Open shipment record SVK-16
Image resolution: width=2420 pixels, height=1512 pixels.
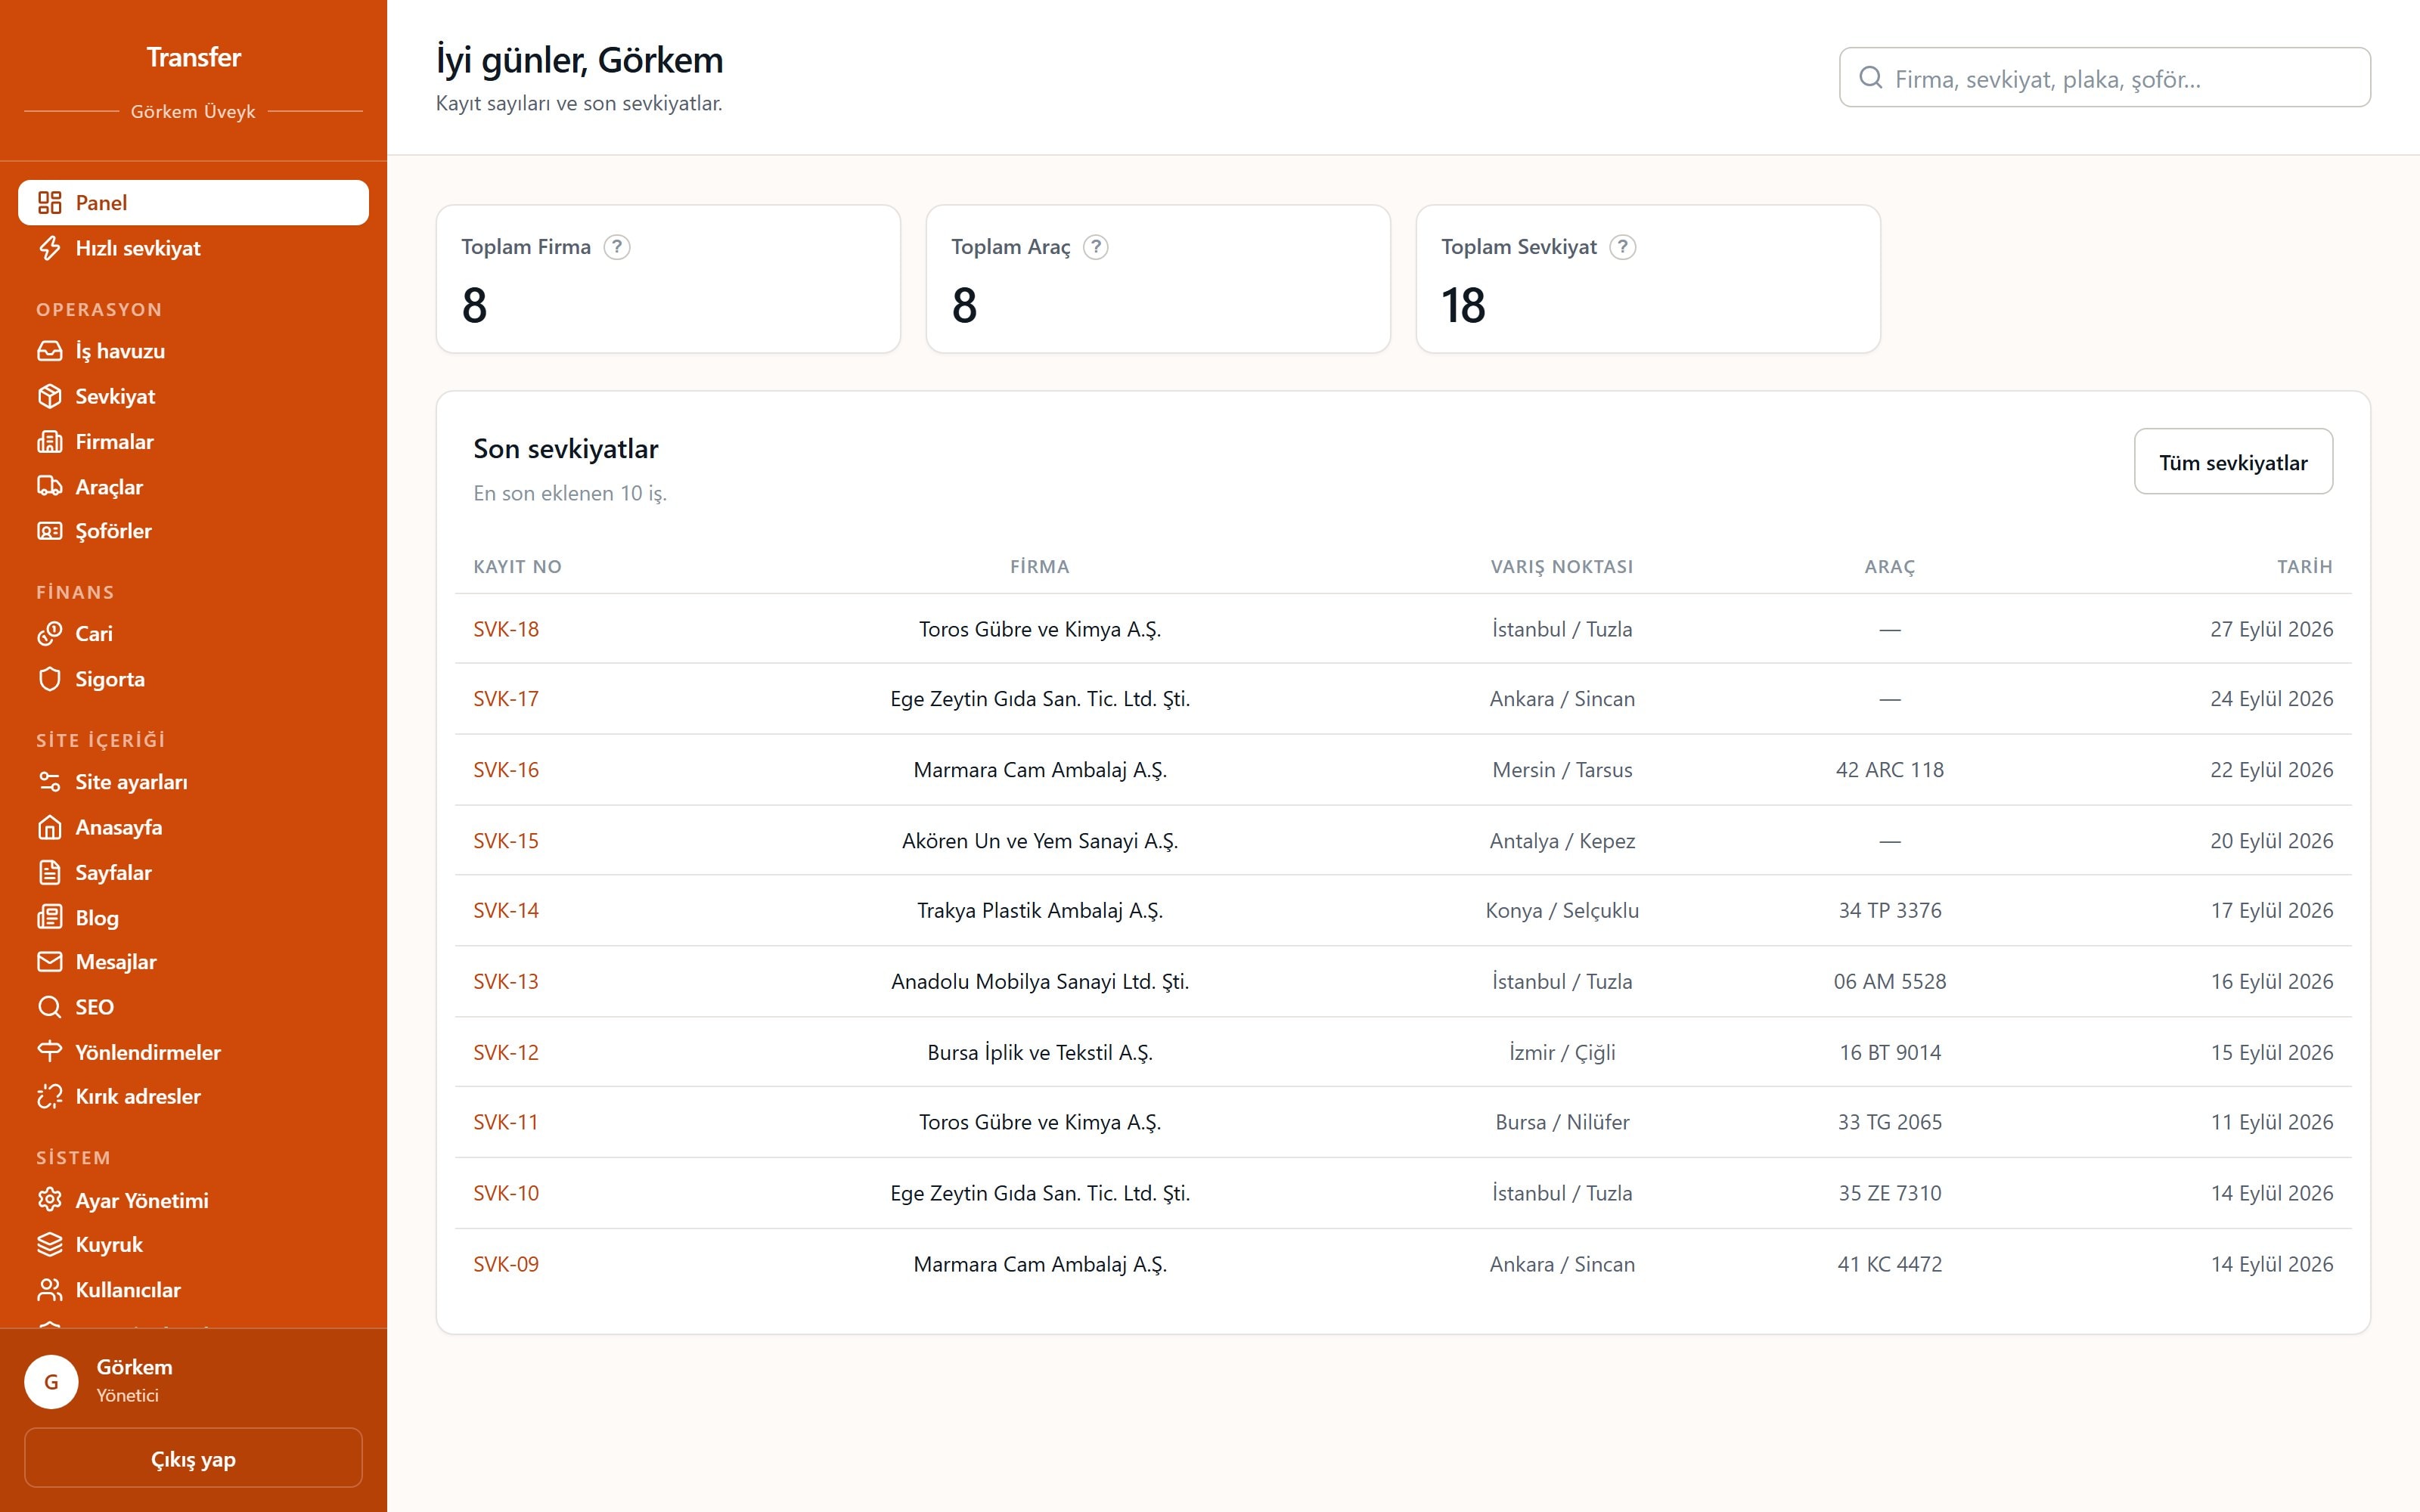point(506,770)
